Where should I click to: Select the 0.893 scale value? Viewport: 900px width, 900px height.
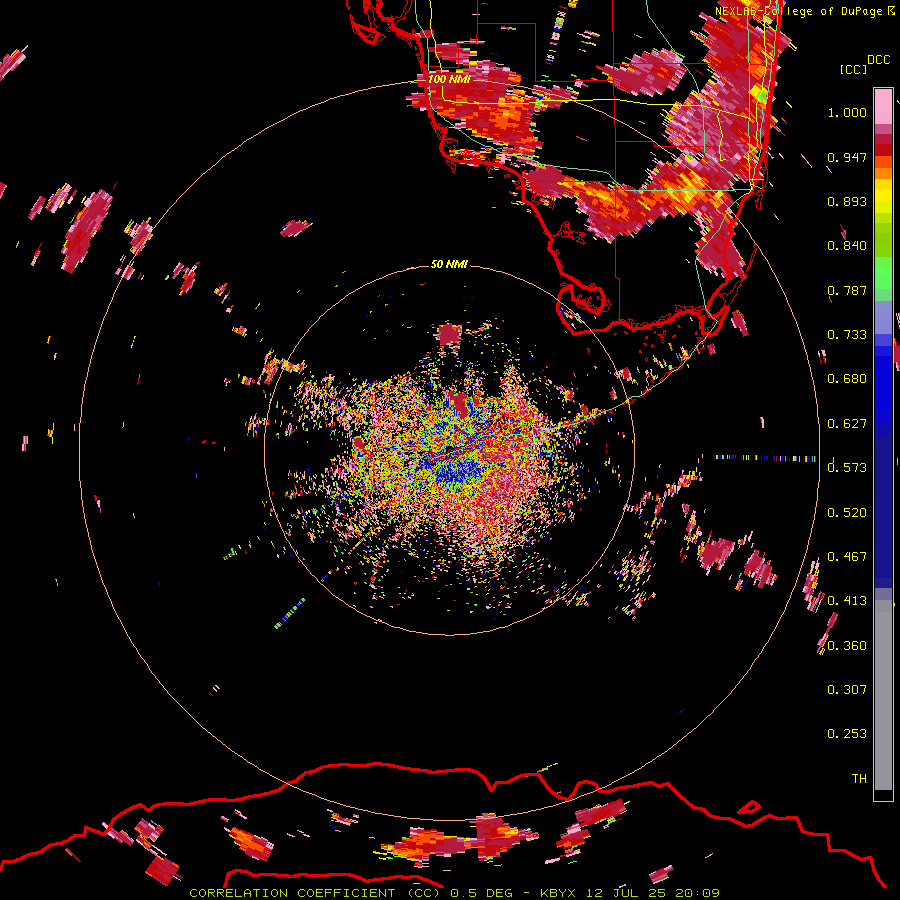[847, 201]
